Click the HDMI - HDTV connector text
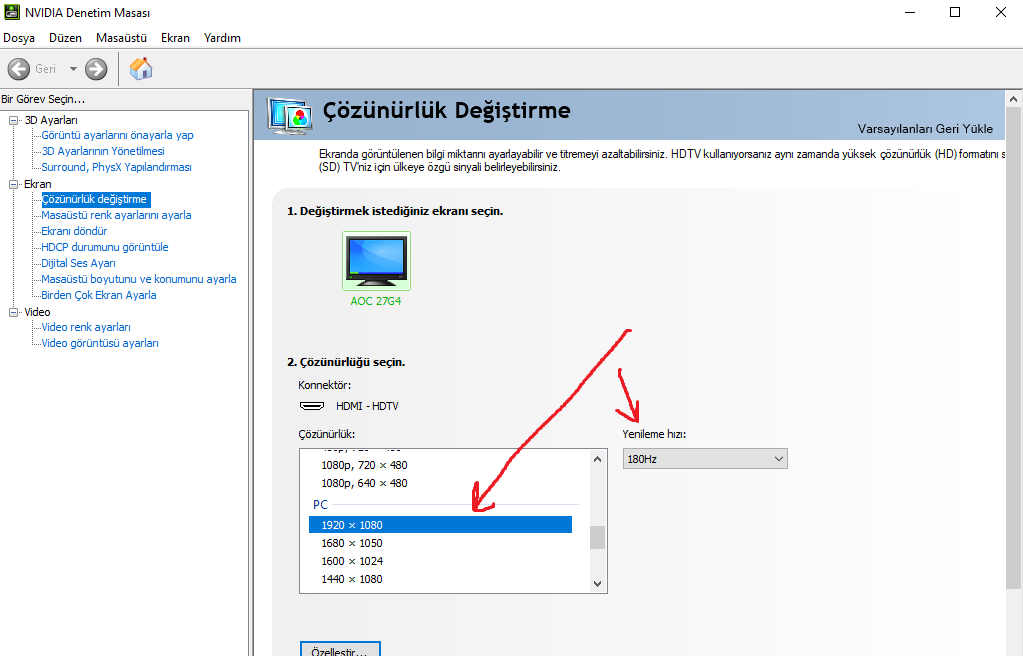Viewport: 1023px width, 656px height. 367,406
